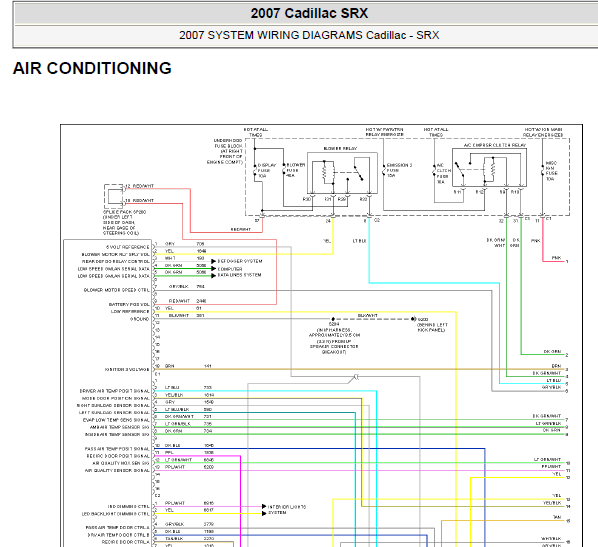
Task: Click the 'DRIVER AIR TEMP POSIT SIGNAL' label
Action: [114, 391]
